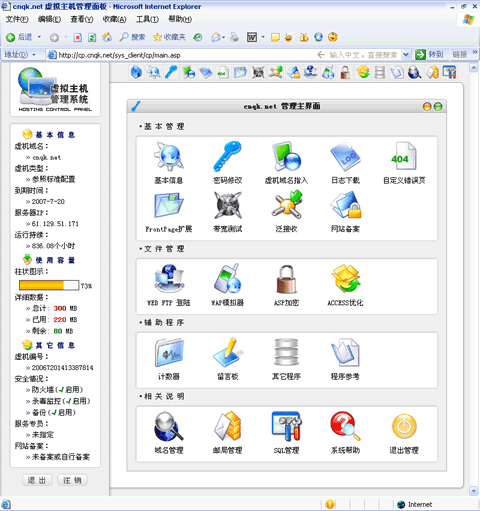This screenshot has width=480, height=511.
Task: Expand Back button history dropdown arrow
Action: coord(39,37)
